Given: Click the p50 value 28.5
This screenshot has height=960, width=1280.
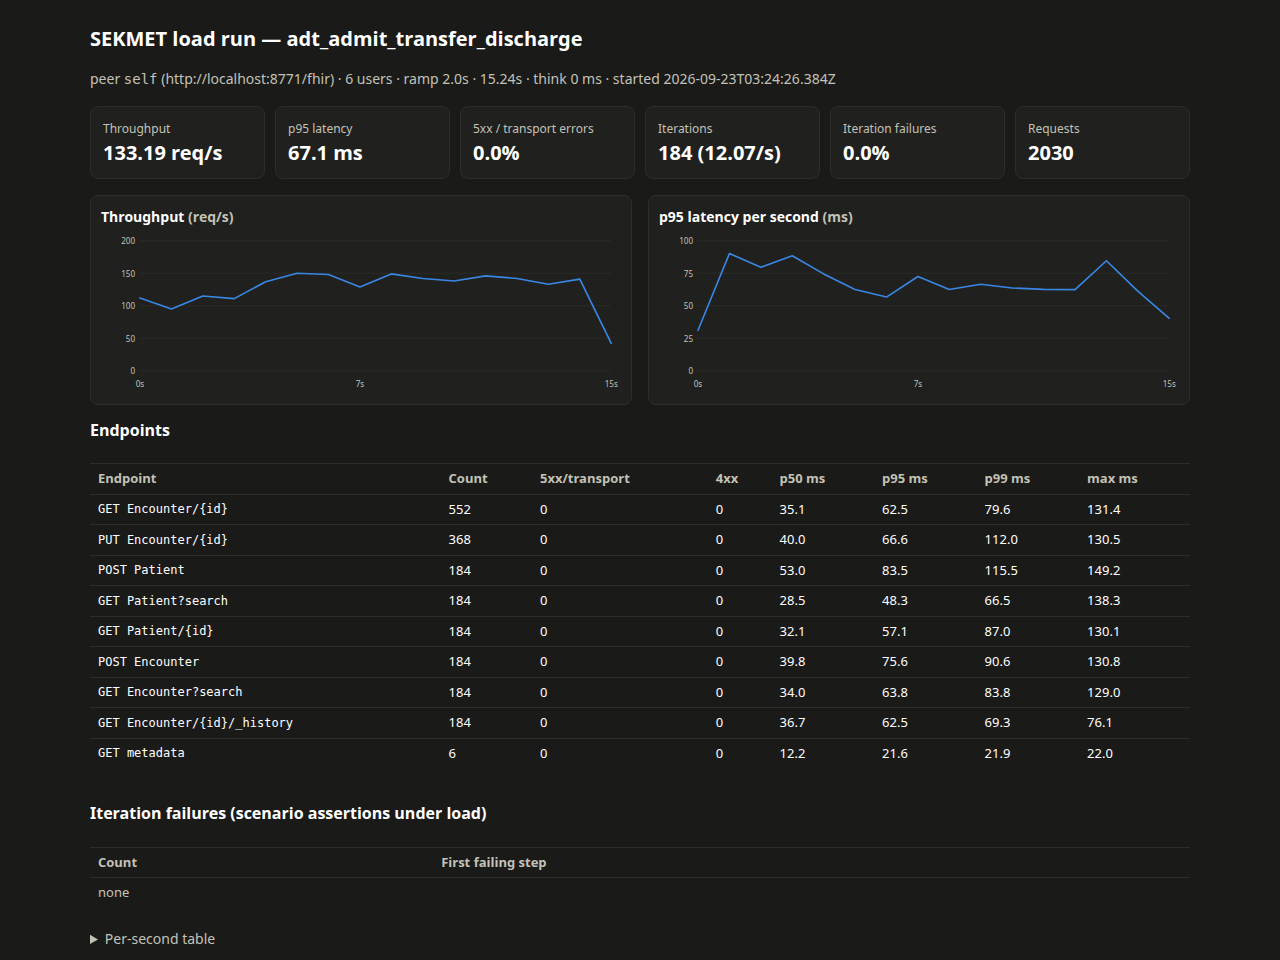Looking at the screenshot, I should [x=792, y=601].
